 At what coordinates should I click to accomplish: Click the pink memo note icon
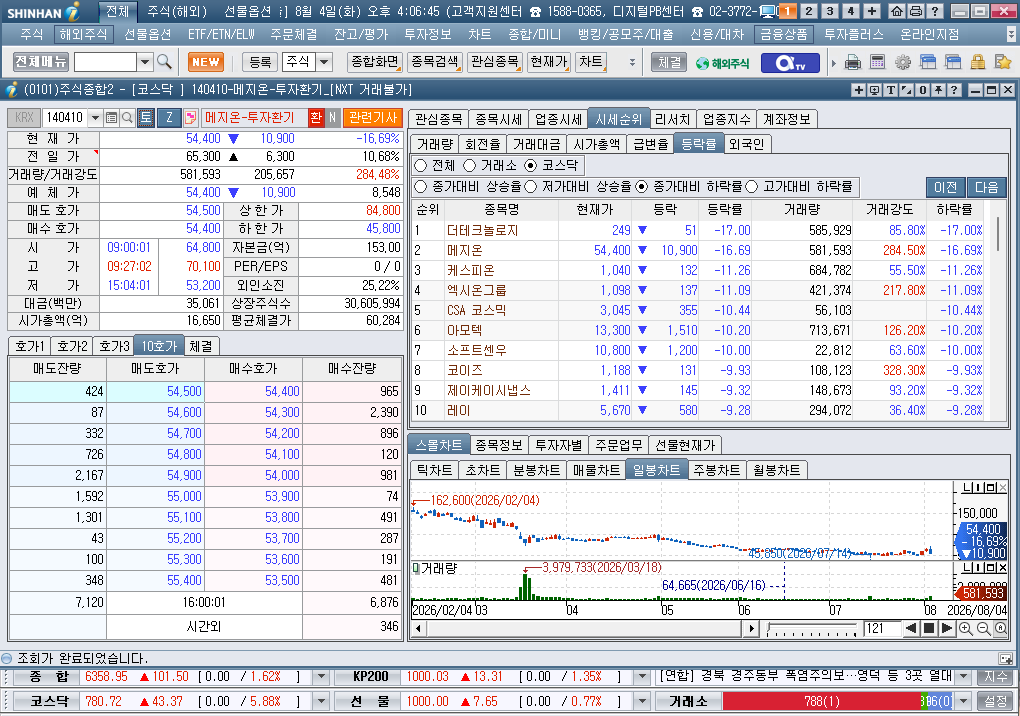(x=191, y=118)
